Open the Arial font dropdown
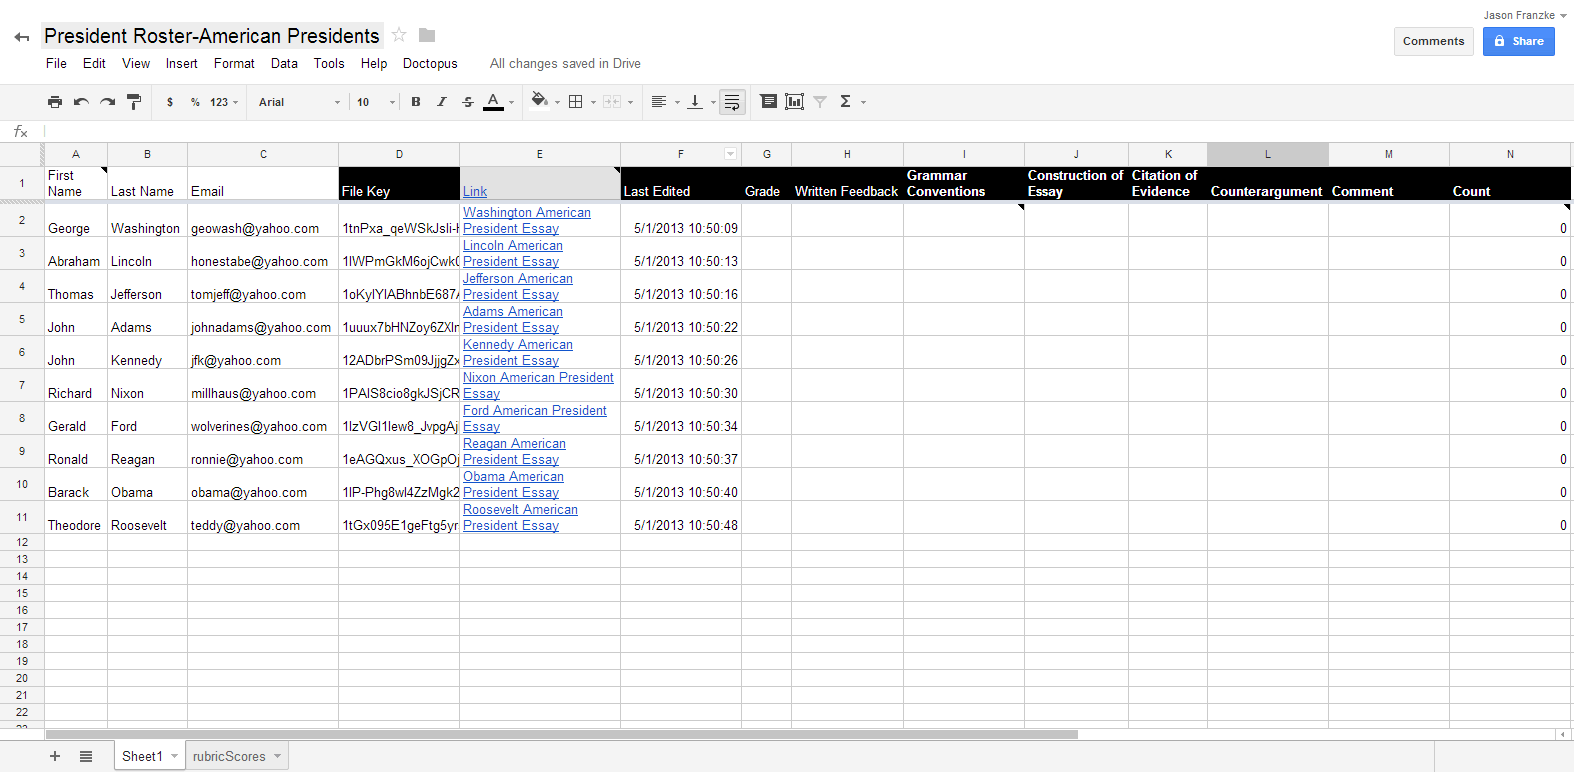The width and height of the screenshot is (1574, 772). coord(299,102)
